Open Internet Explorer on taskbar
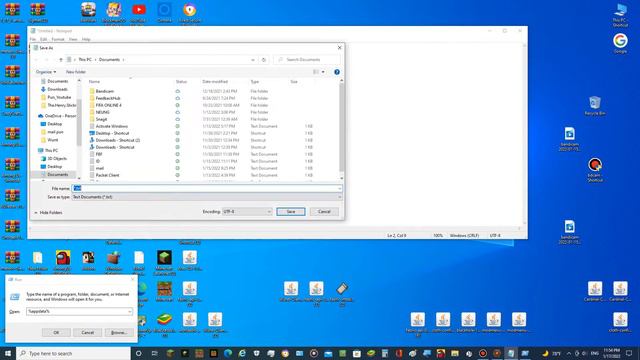Image resolution: width=640 pixels, height=360 pixels. (x=242, y=353)
